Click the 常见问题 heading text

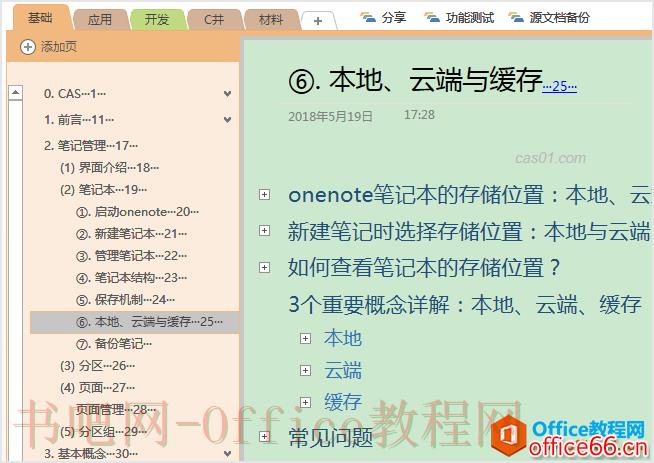(331, 438)
